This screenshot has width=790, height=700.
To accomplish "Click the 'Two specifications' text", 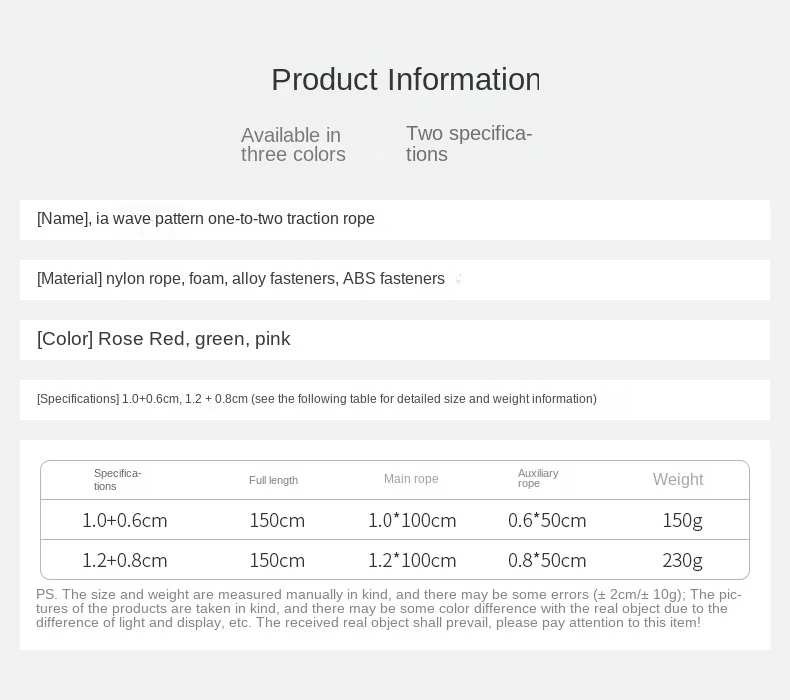I will click(x=468, y=144).
